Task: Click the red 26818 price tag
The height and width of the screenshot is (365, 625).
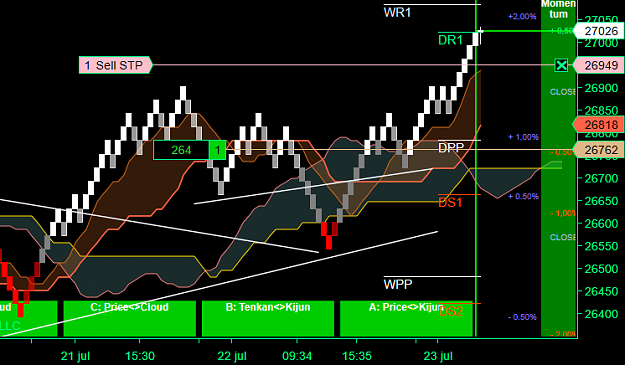Action: (598, 125)
